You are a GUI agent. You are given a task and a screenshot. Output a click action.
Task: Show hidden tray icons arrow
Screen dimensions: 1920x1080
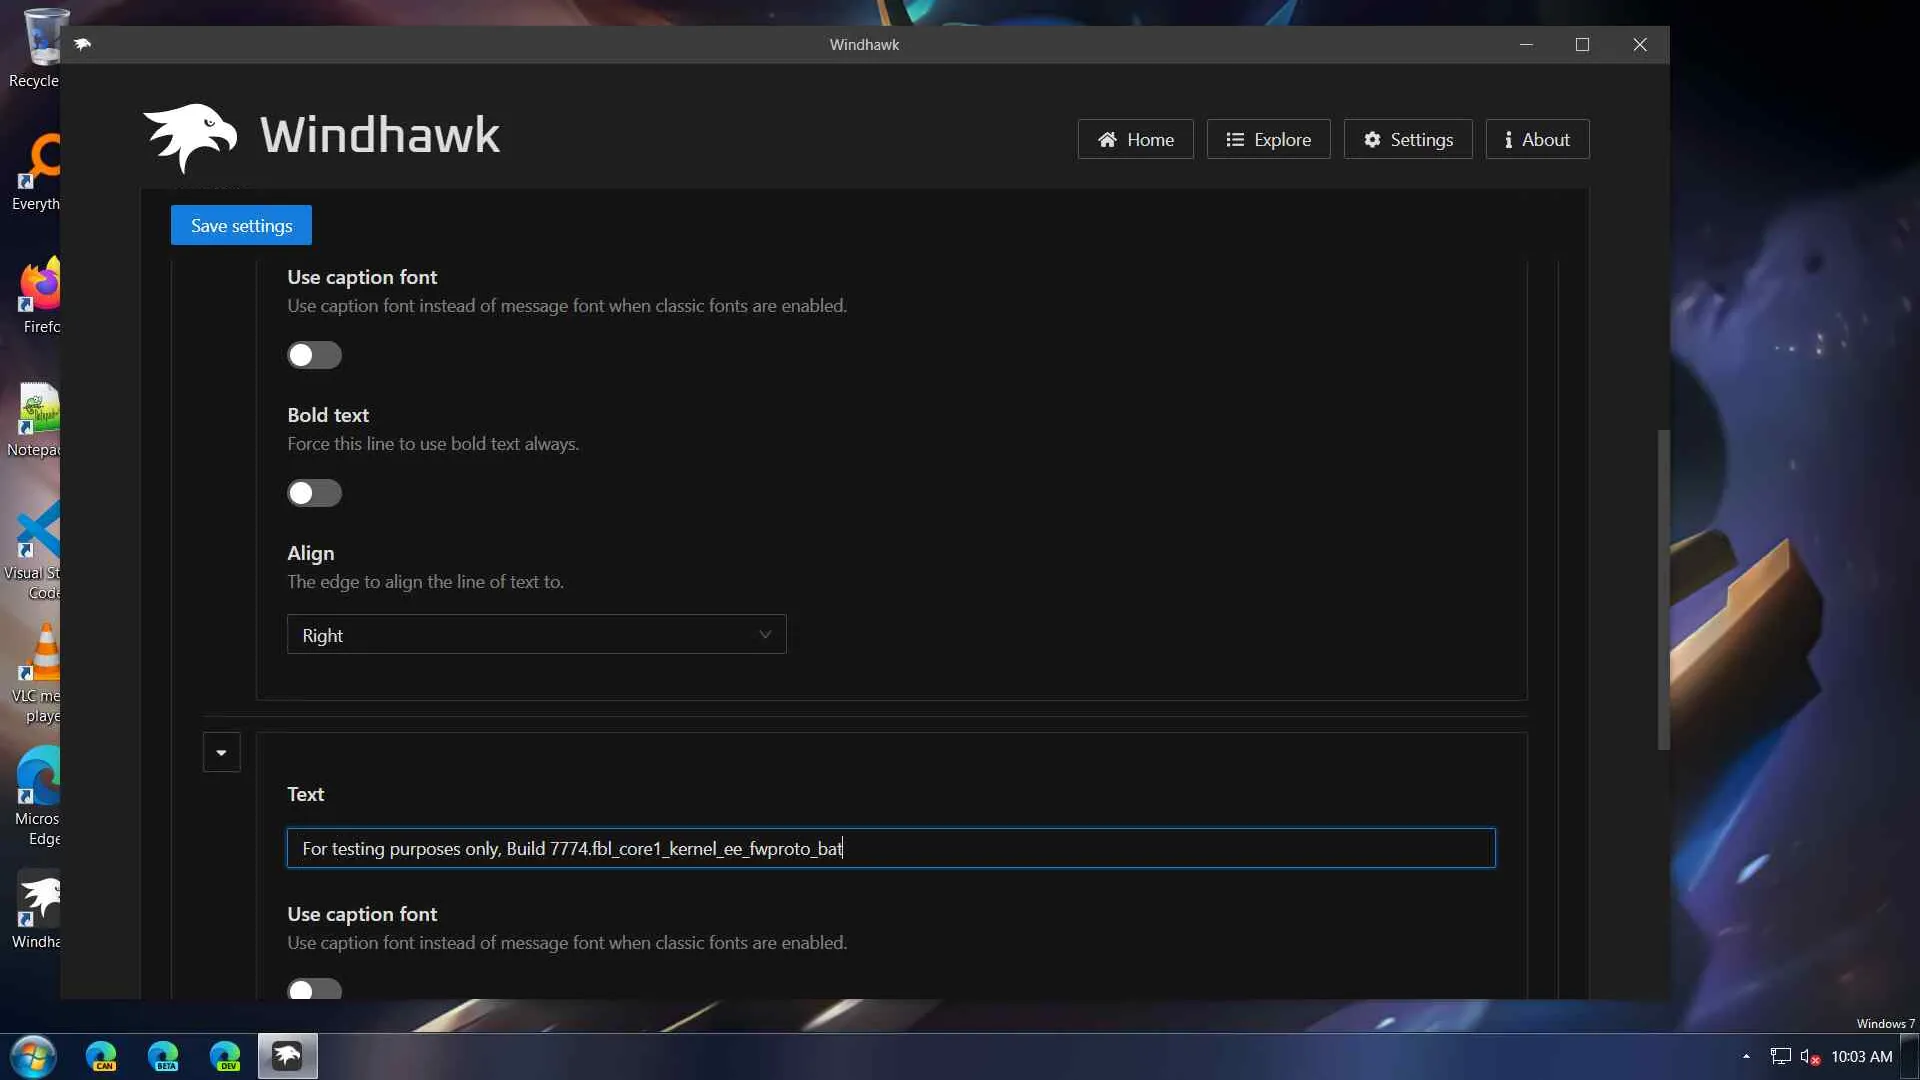(1746, 1056)
